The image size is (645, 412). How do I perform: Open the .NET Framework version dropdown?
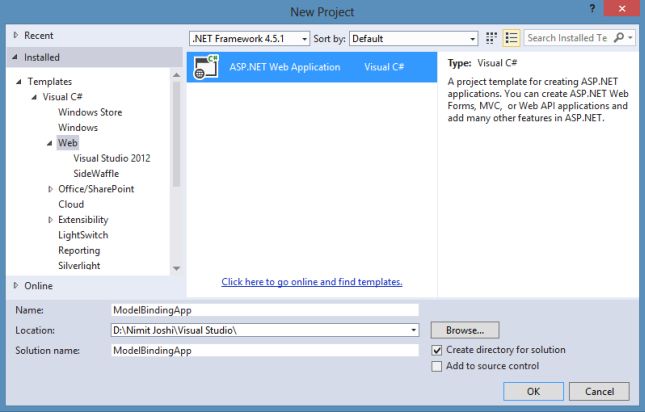(249, 39)
